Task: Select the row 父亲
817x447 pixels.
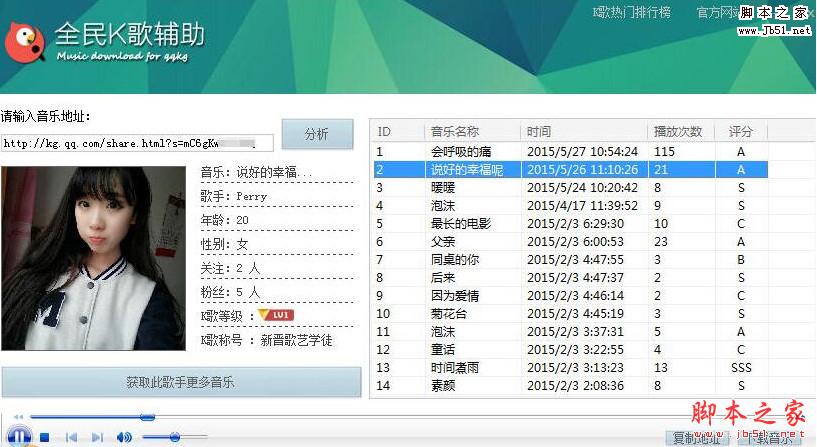Action: coord(571,241)
